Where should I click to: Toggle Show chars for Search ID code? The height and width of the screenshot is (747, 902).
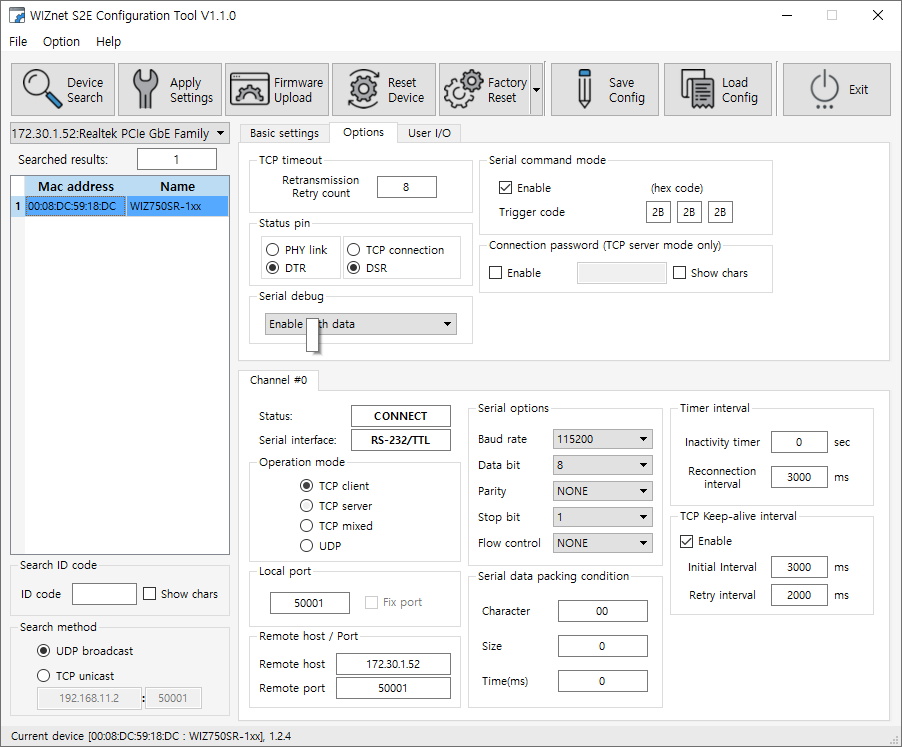150,593
